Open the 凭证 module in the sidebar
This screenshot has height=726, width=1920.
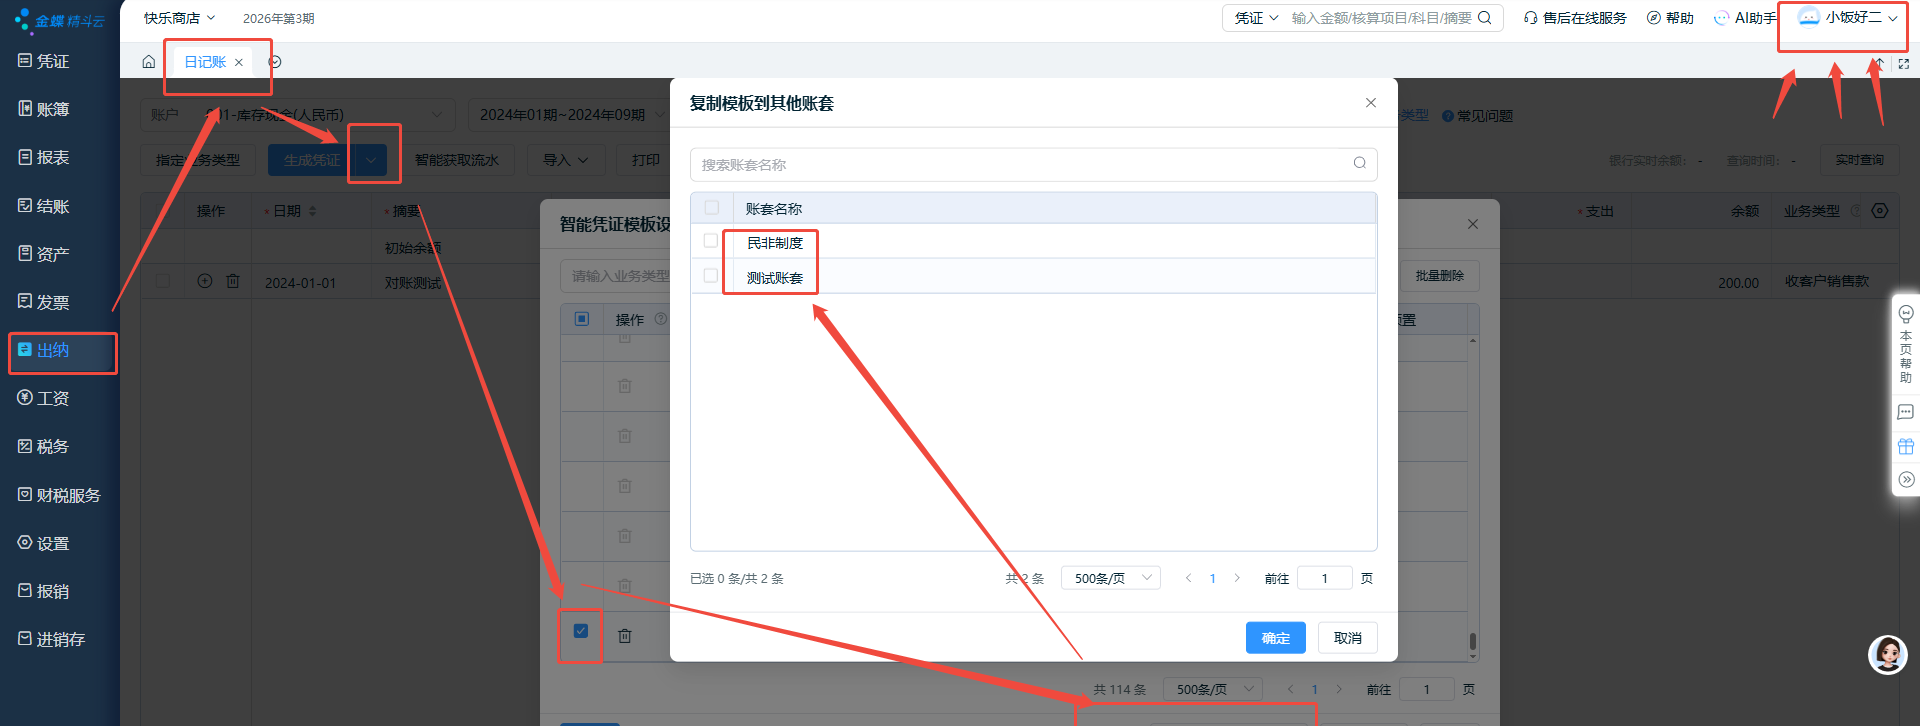point(44,61)
